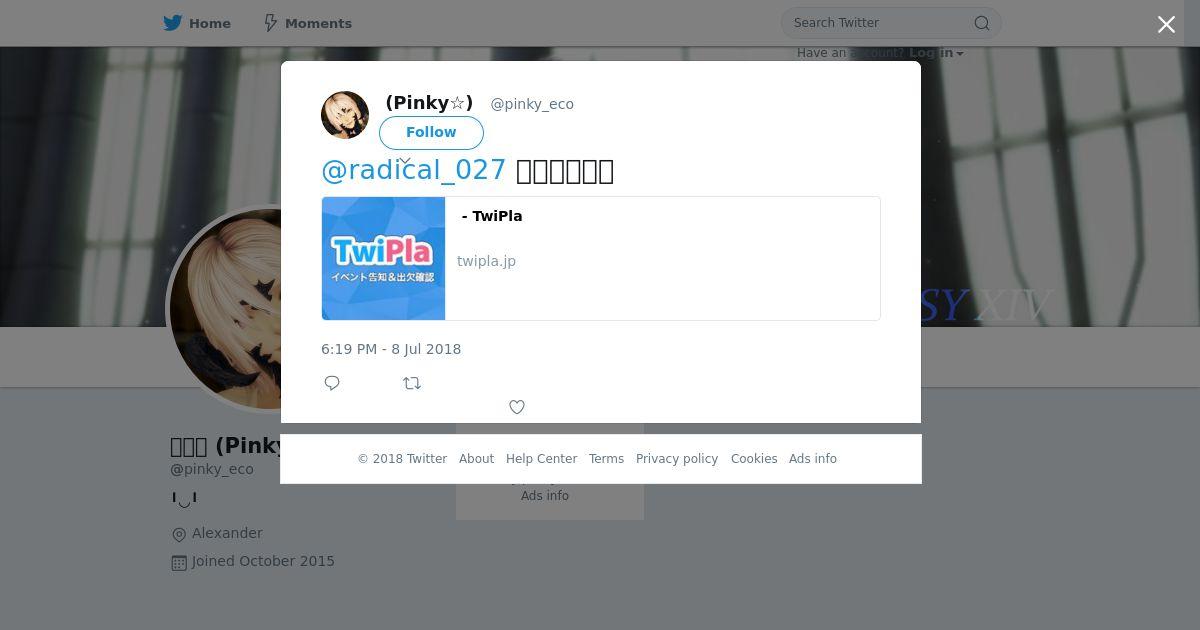The height and width of the screenshot is (630, 1200).
Task: Click the Twitter bird Home icon
Action: pyautogui.click(x=173, y=23)
